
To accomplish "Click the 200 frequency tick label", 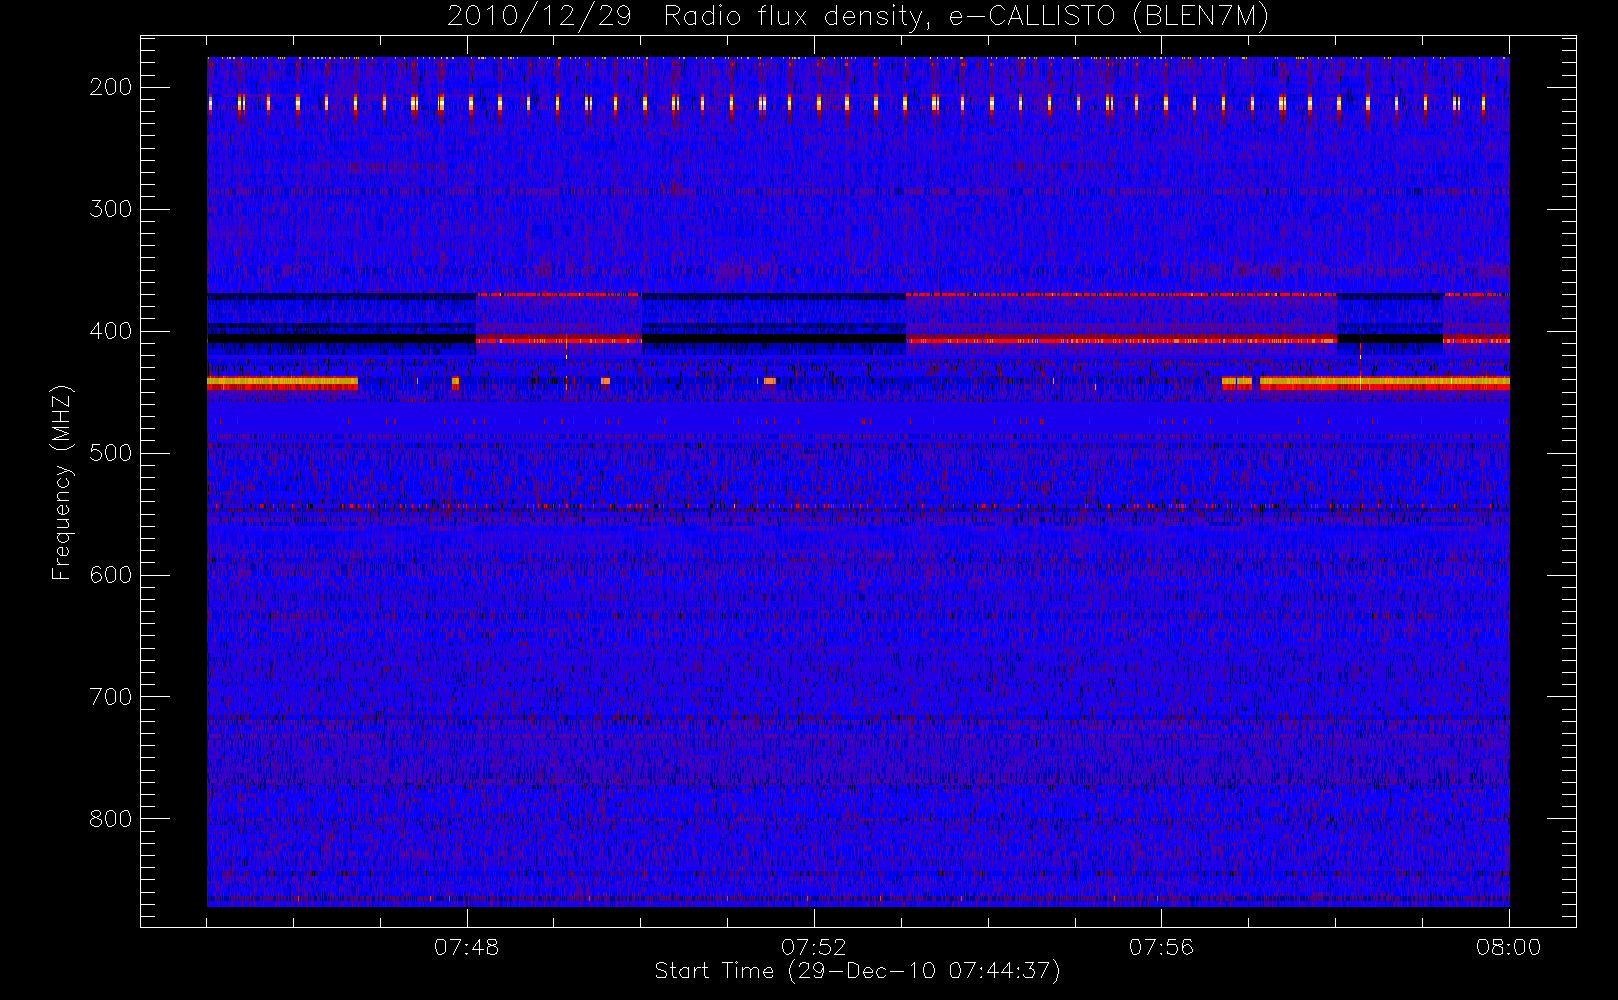I will click(111, 87).
